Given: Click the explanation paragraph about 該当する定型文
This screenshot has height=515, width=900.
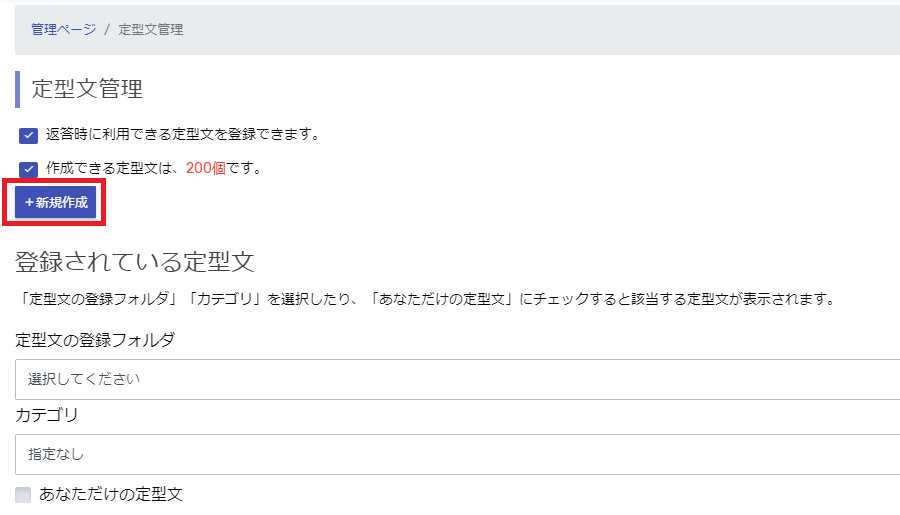Looking at the screenshot, I should click(x=426, y=299).
